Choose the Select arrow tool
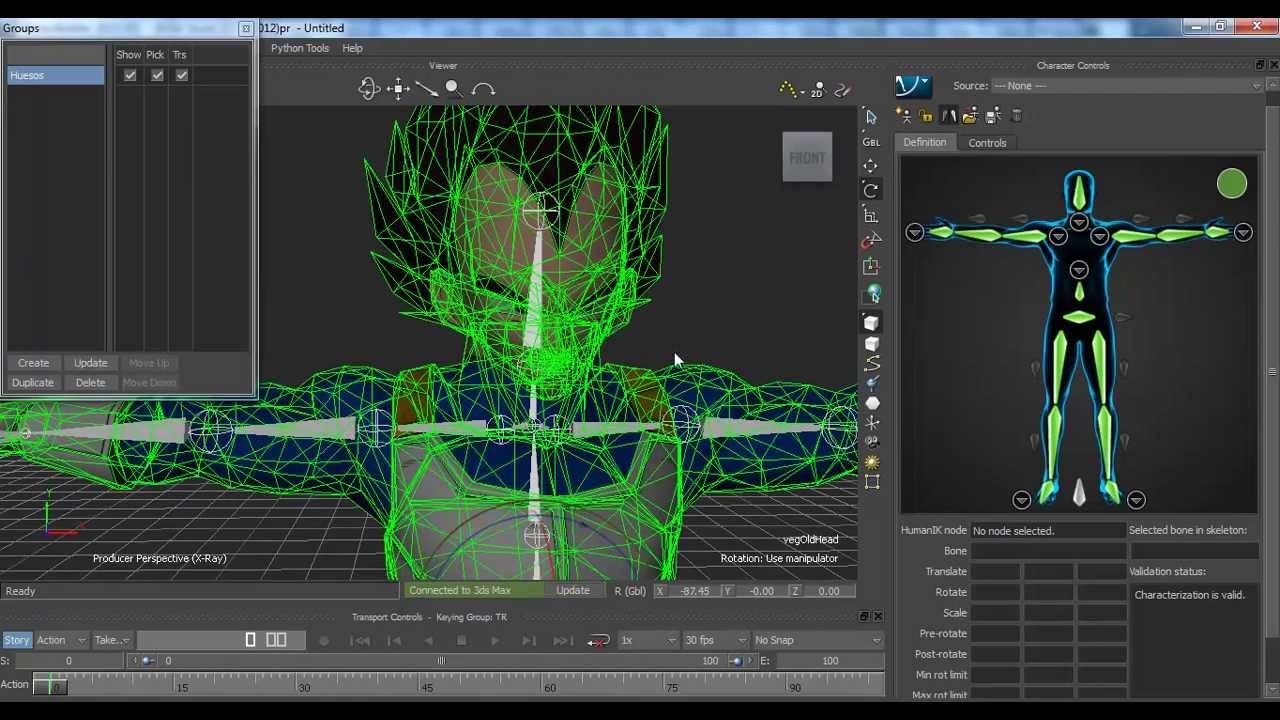This screenshot has height=720, width=1280. (x=871, y=117)
